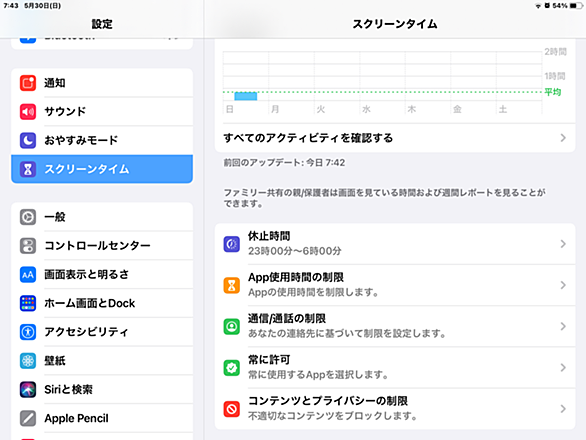Screen dimensions: 586x440
Task: Open すべてのアクティビティを確認する link
Action: tap(395, 138)
